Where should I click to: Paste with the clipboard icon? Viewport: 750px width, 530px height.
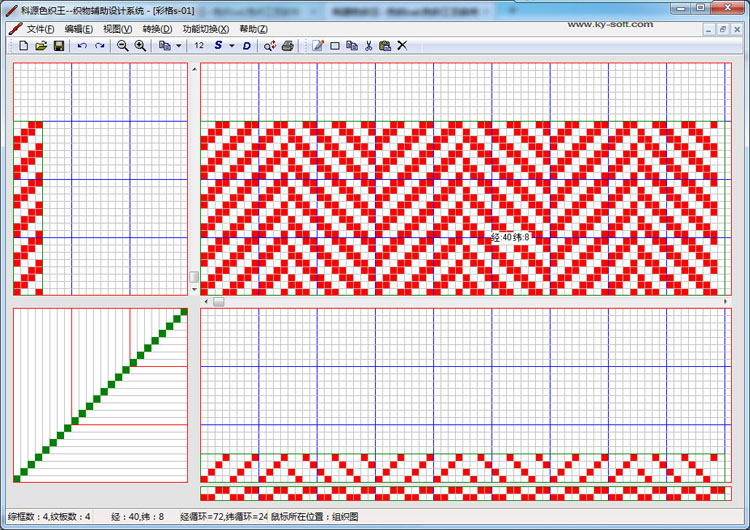385,46
